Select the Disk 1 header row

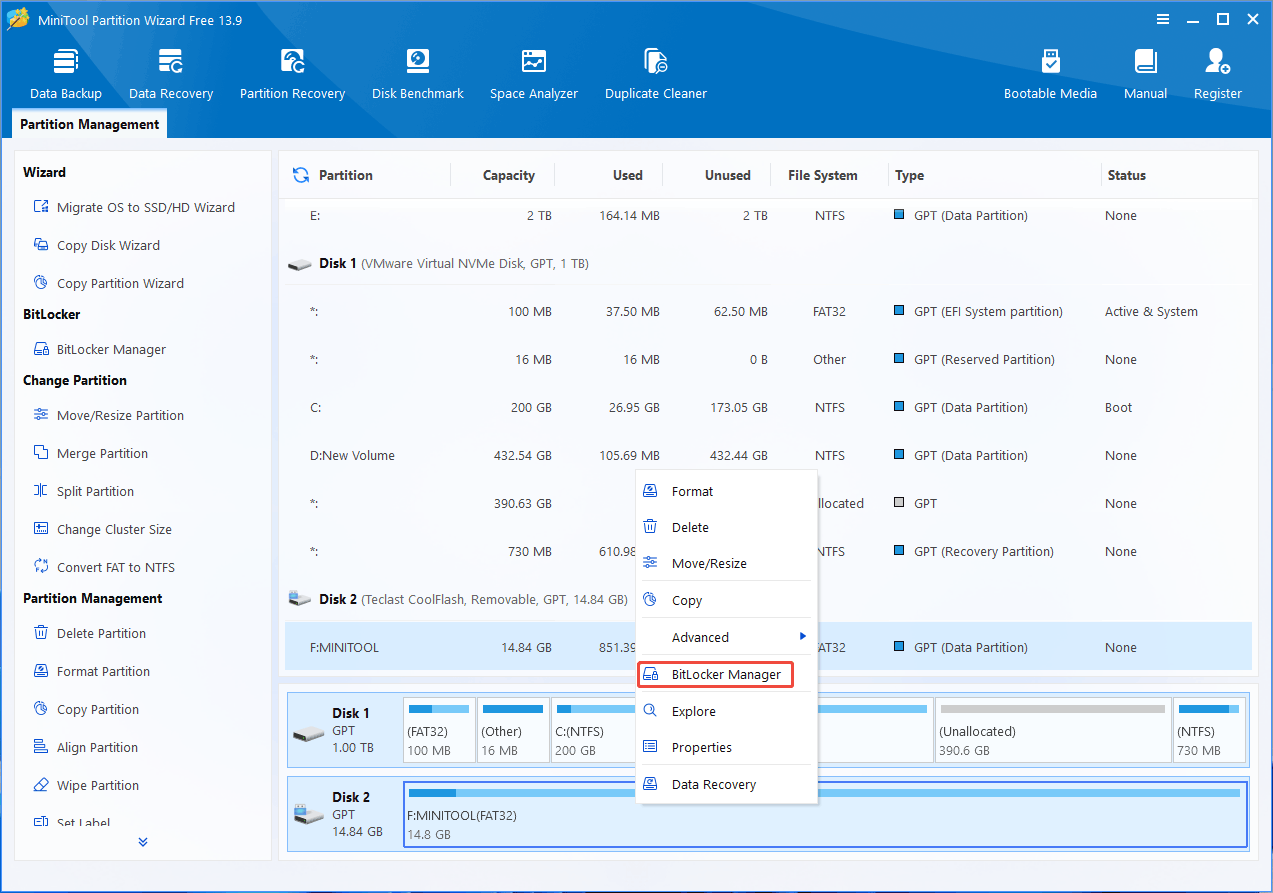coord(768,263)
